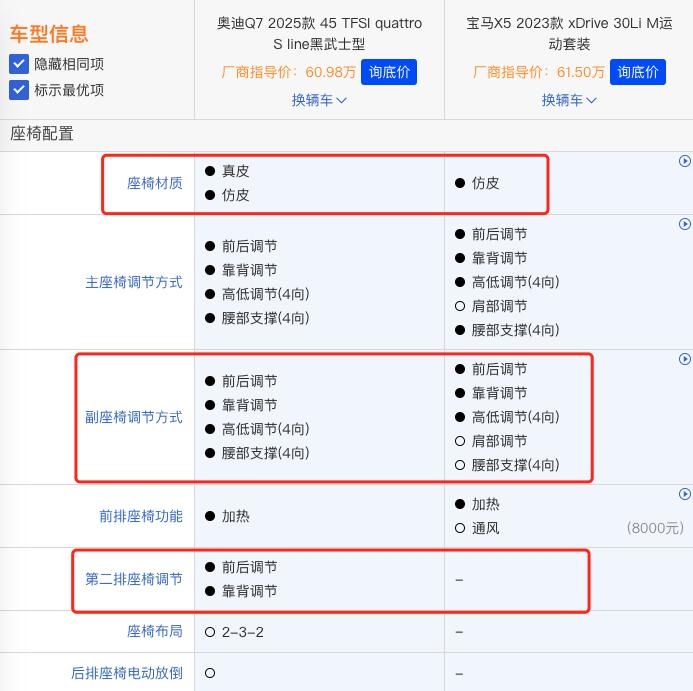Select 通风 option in 宝马X5 column
693x691 pixels.
coord(485,528)
